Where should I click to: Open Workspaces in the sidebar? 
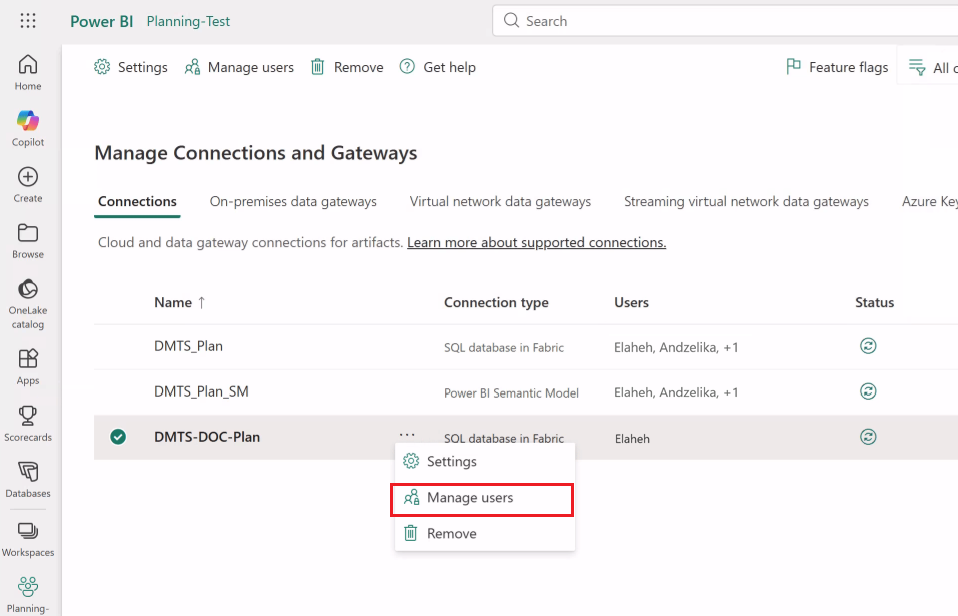point(27,539)
